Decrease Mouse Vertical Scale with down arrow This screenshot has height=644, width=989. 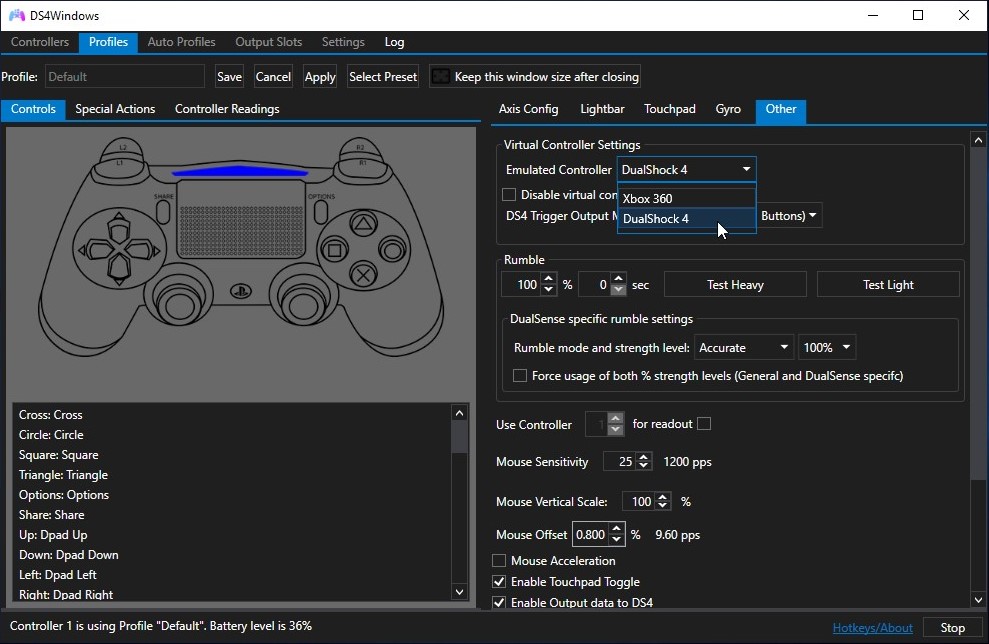[662, 506]
